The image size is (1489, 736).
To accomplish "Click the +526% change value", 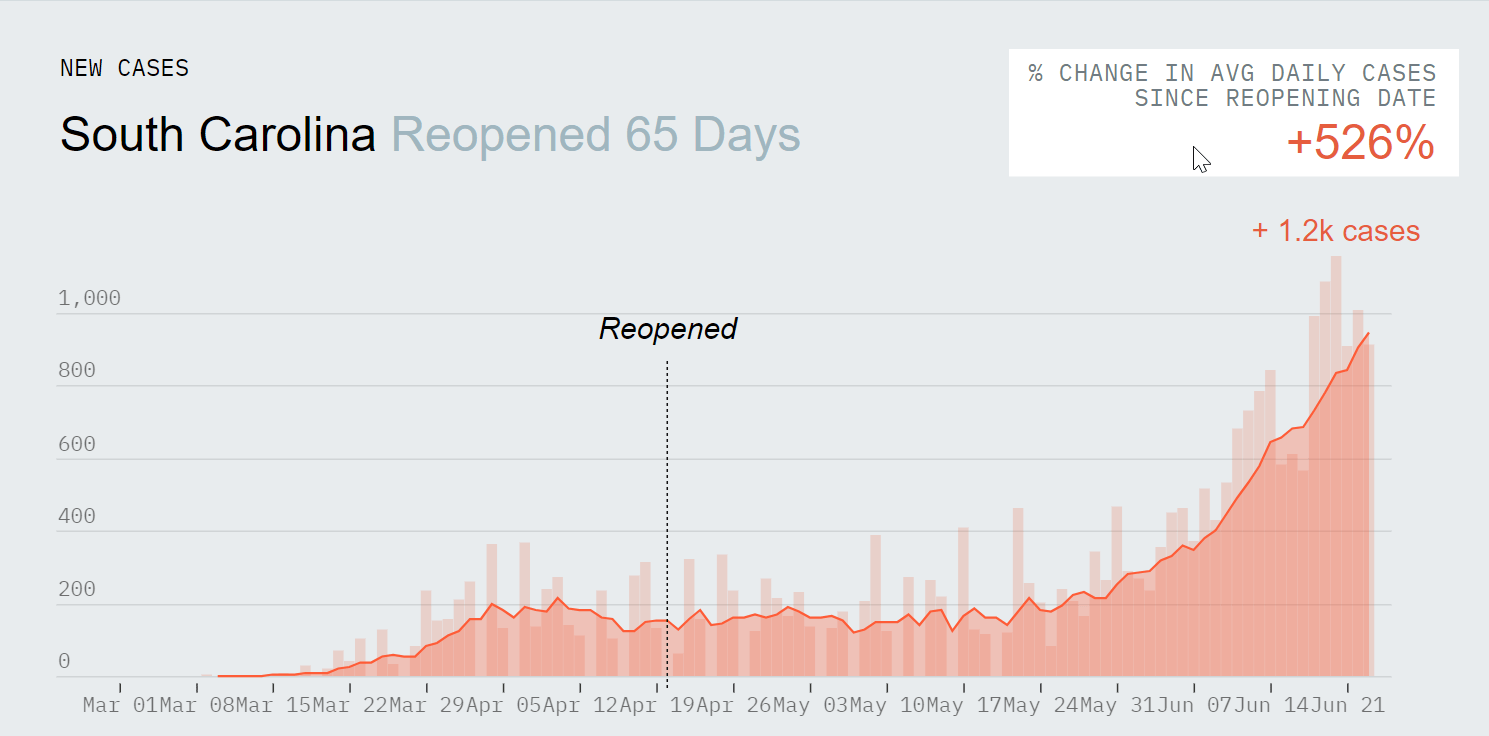I will [x=1360, y=144].
